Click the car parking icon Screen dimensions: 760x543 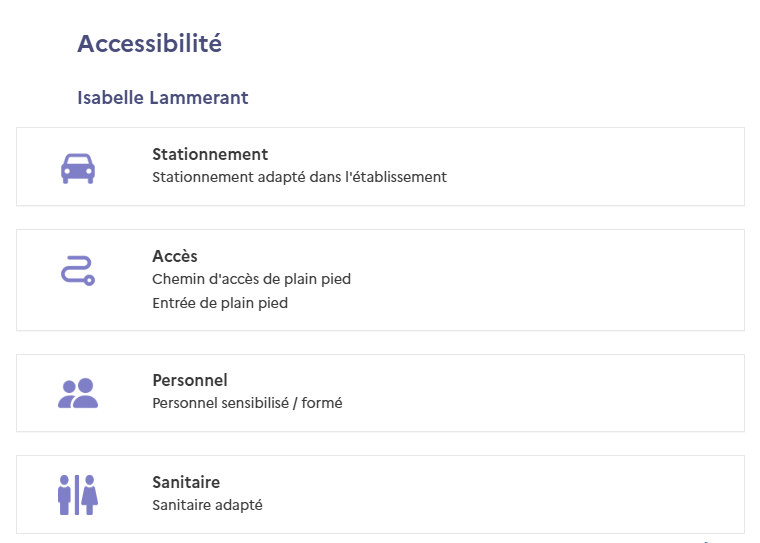pyautogui.click(x=78, y=168)
